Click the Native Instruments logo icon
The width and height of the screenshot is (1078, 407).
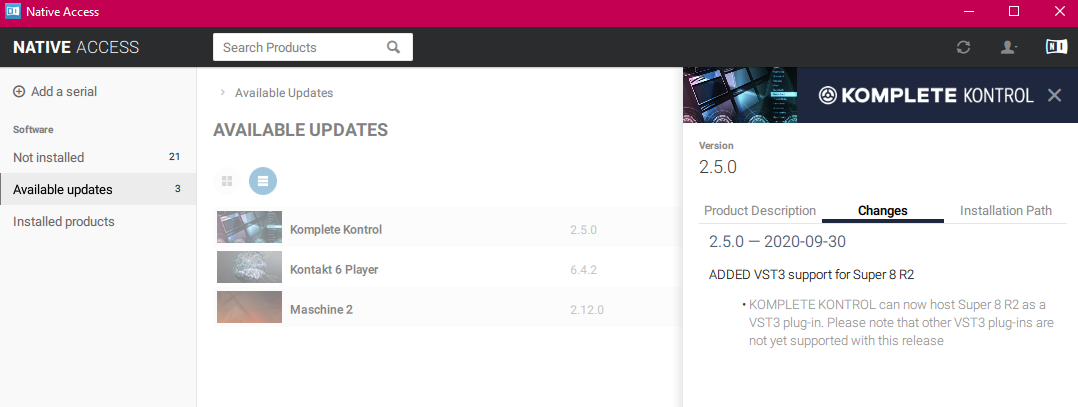tap(1056, 47)
